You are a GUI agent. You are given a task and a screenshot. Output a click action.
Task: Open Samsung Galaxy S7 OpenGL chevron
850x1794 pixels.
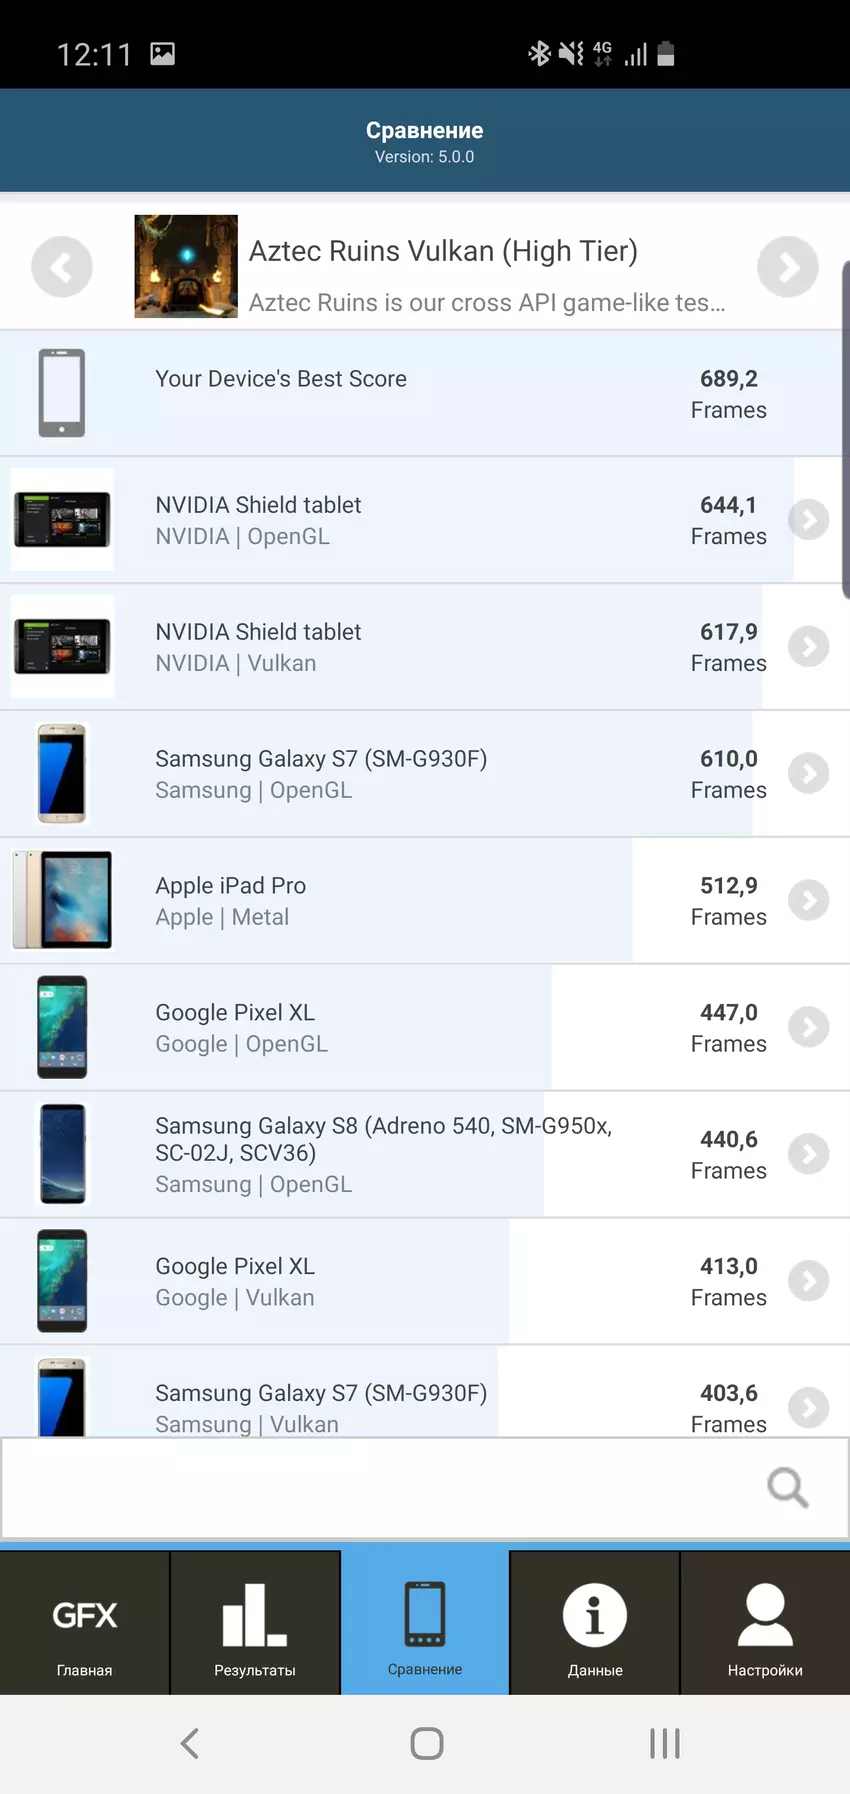[x=808, y=773]
